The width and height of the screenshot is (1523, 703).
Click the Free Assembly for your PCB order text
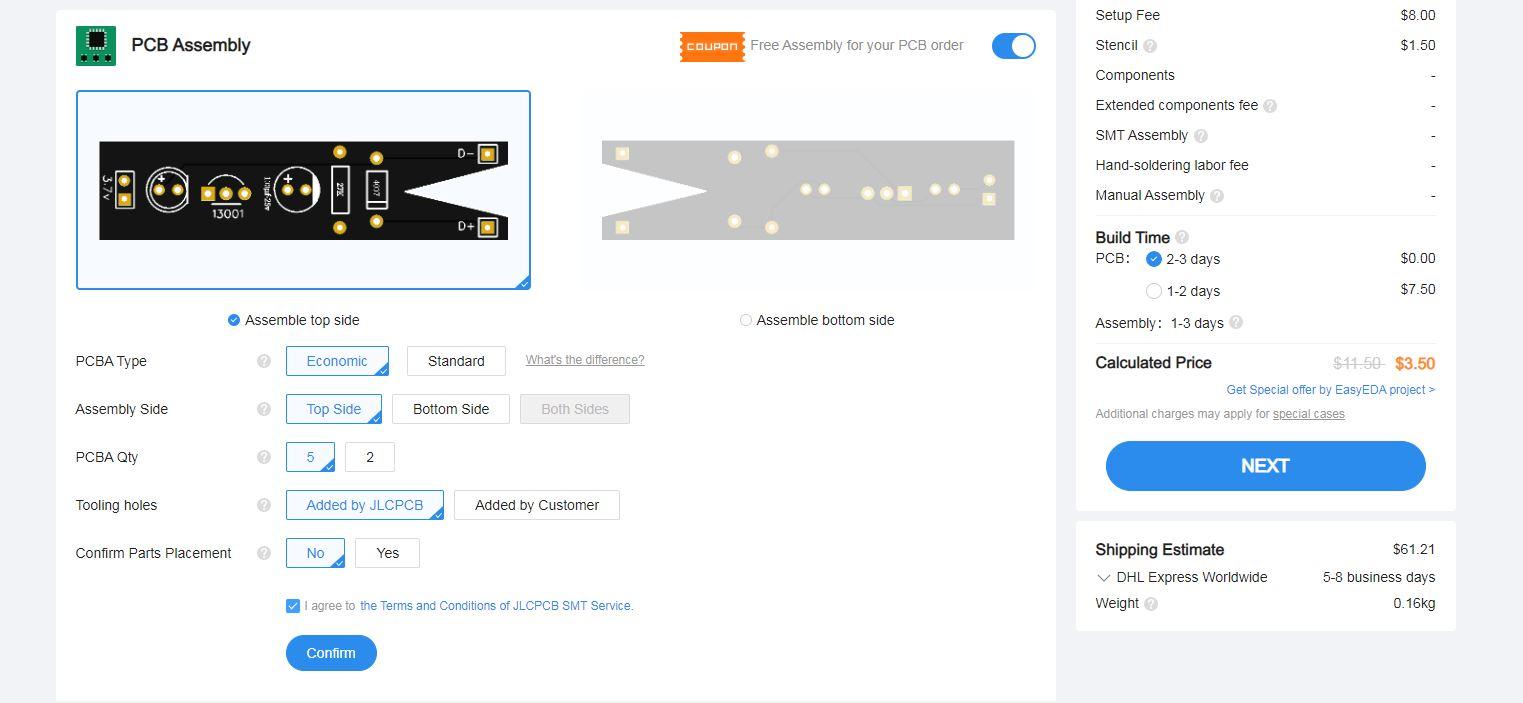coord(857,45)
